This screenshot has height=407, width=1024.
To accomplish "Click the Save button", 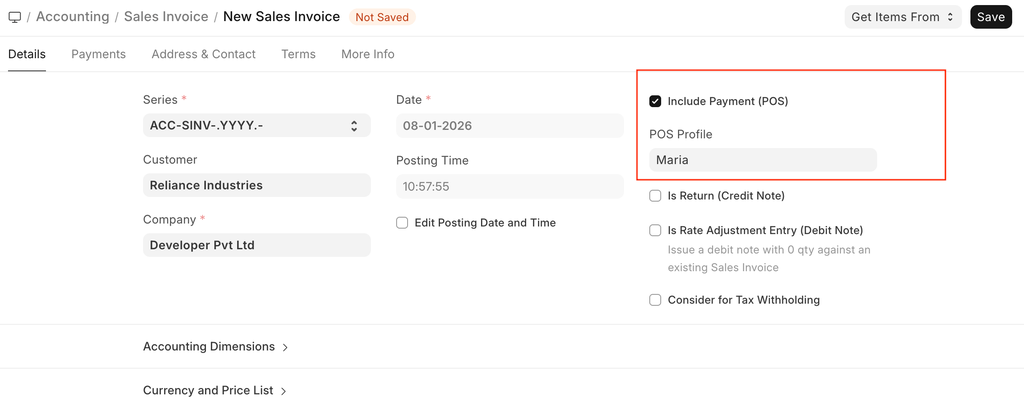I will pyautogui.click(x=990, y=17).
